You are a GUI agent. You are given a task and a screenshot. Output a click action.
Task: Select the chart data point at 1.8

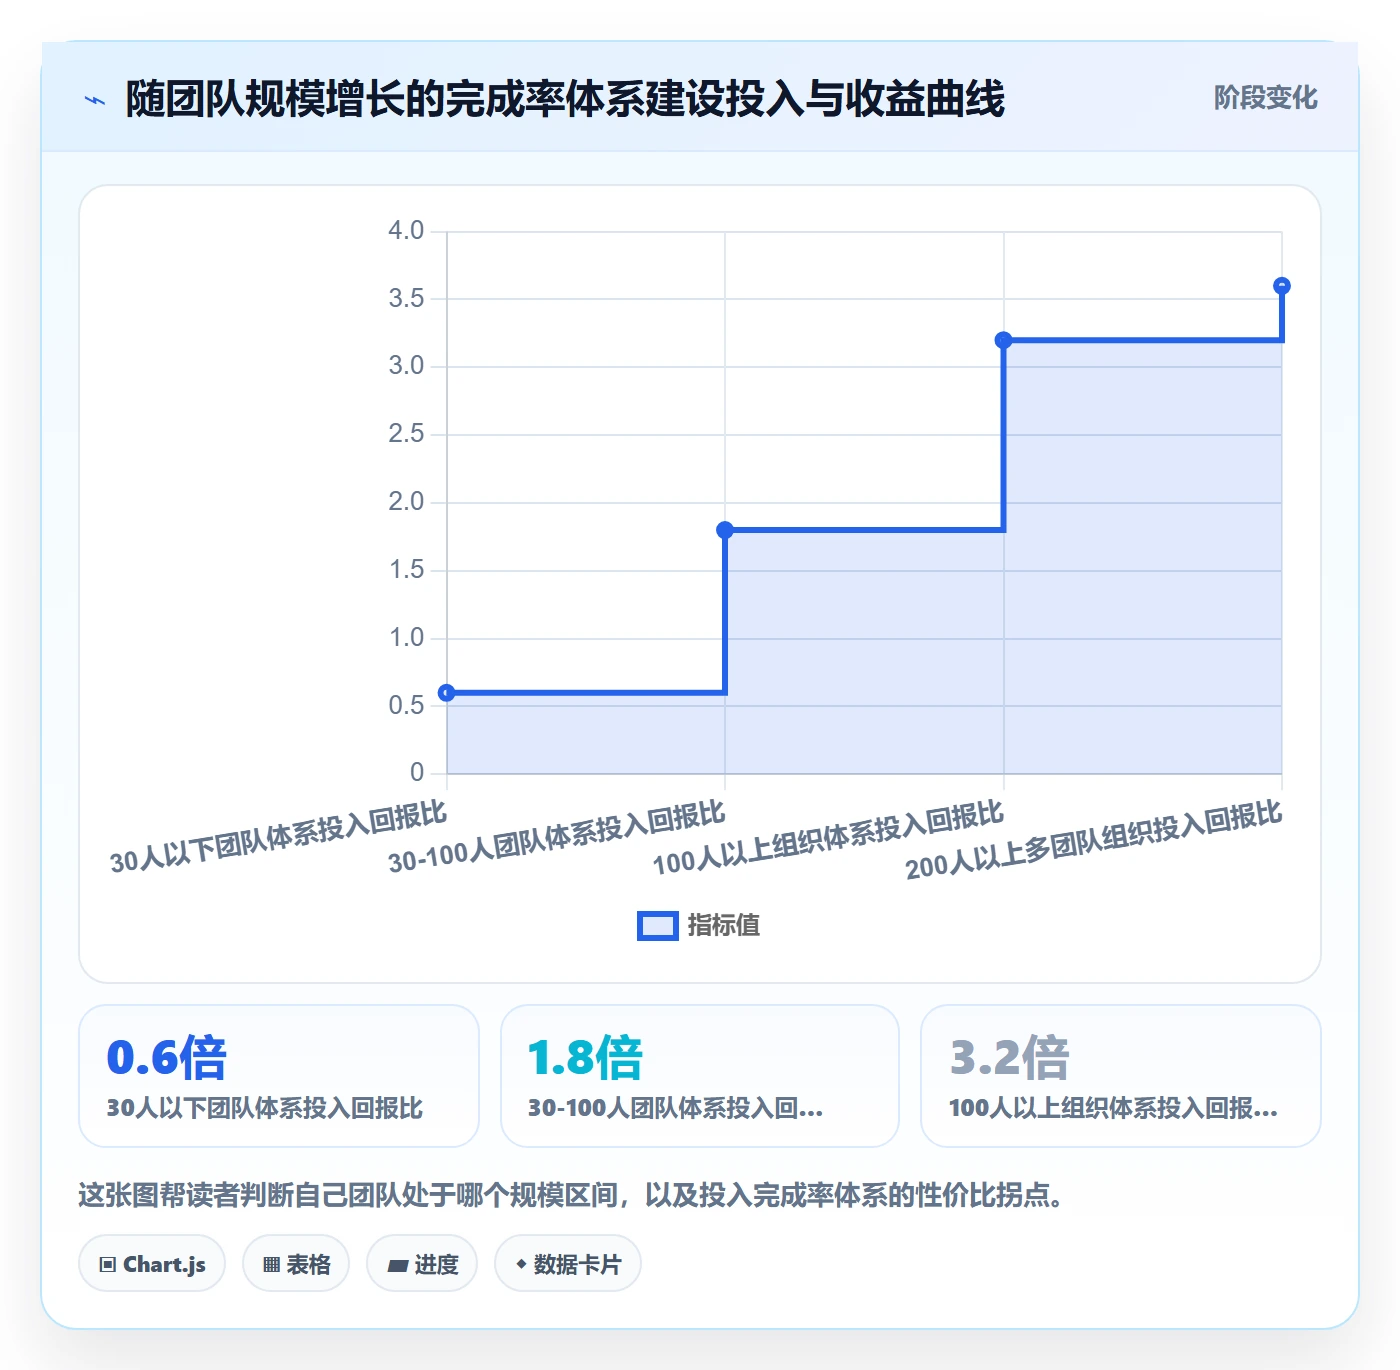point(725,530)
